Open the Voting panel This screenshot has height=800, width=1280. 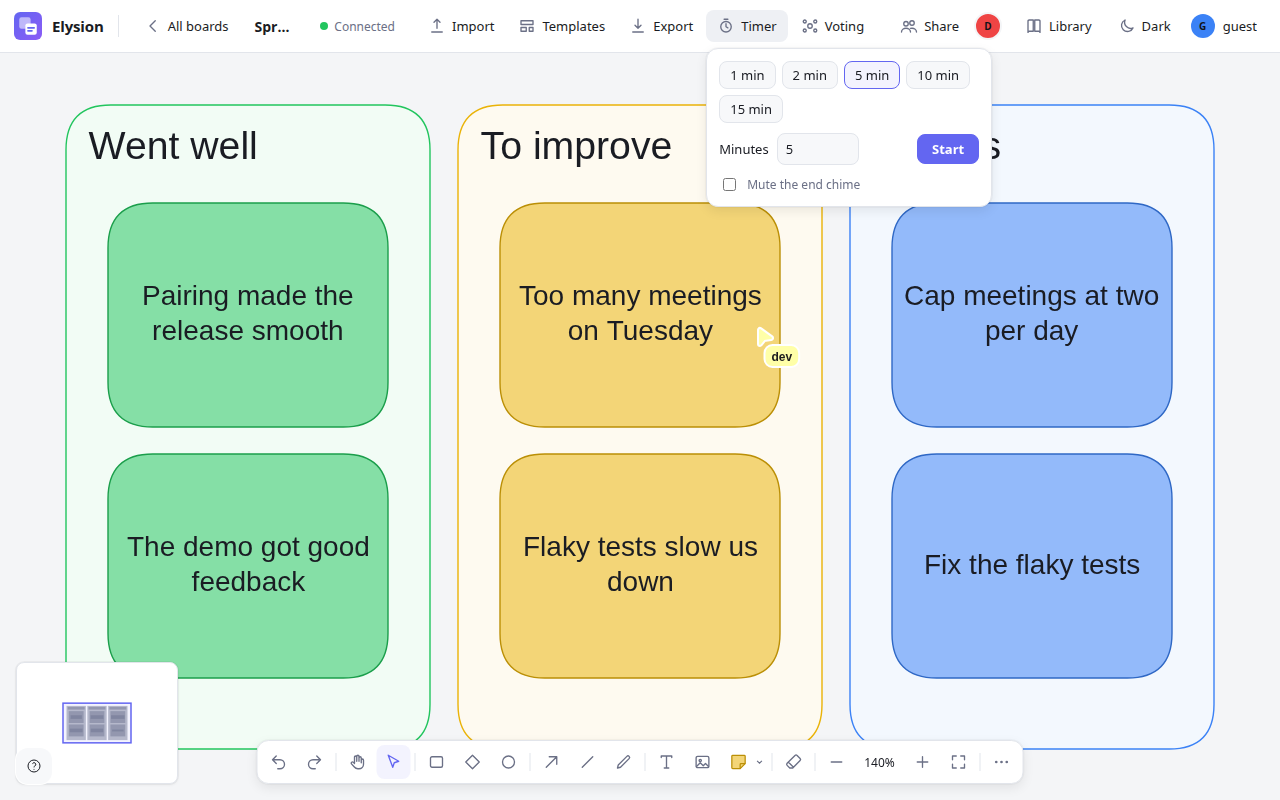pos(833,26)
